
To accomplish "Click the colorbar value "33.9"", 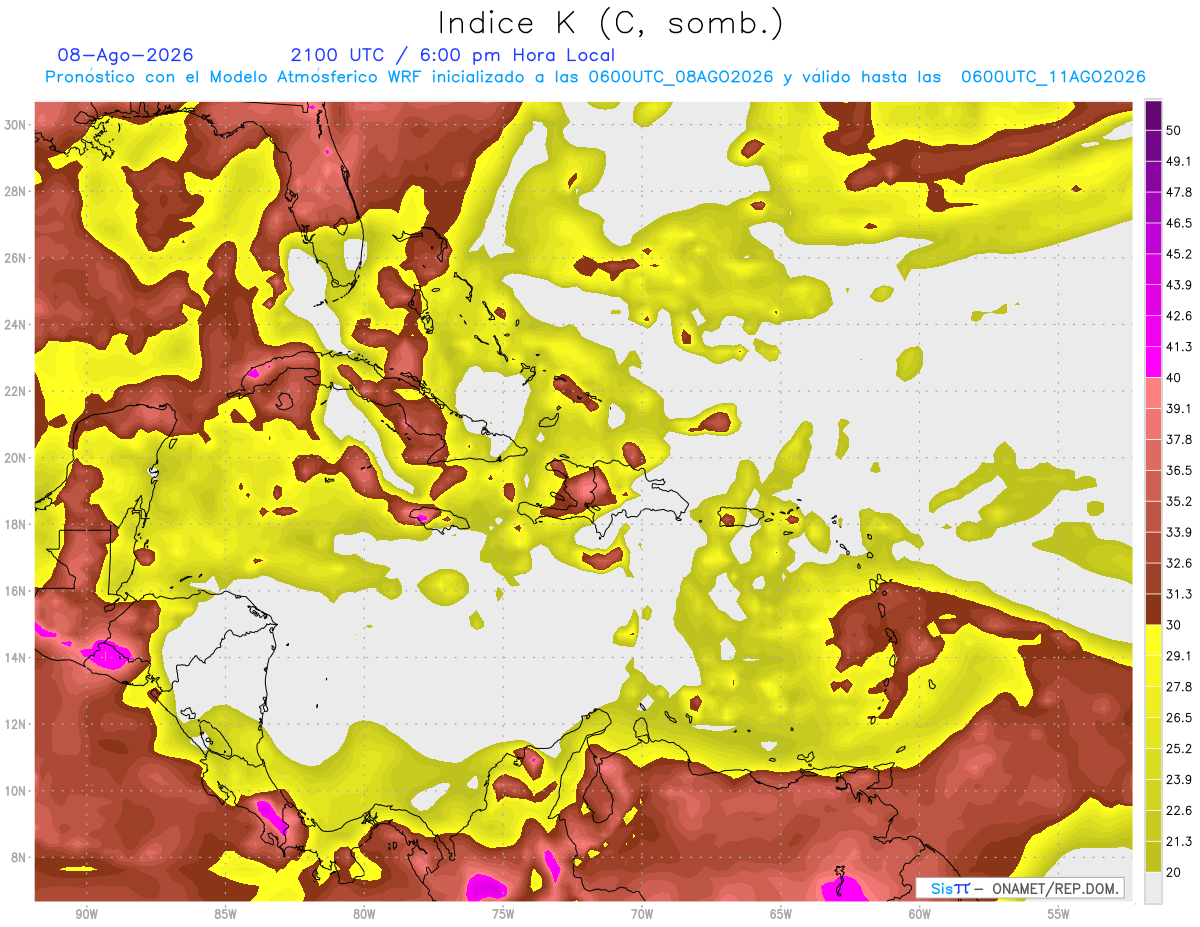I will [1180, 532].
